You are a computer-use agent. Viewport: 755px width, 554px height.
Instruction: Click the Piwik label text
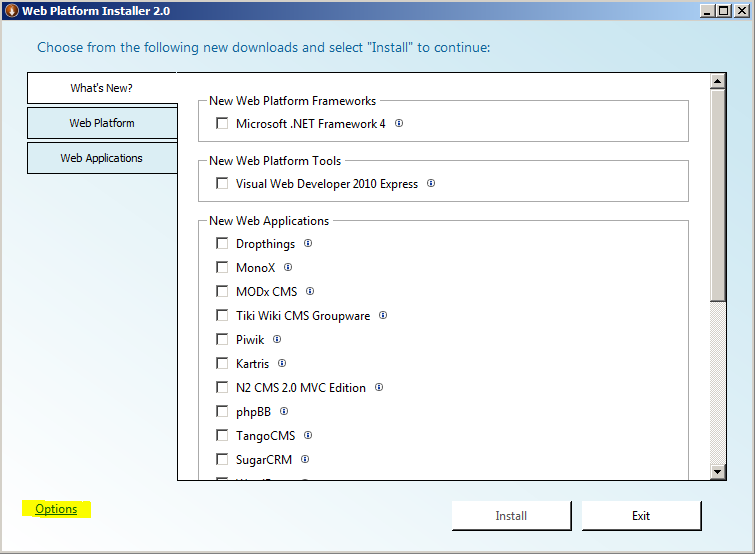coord(250,340)
